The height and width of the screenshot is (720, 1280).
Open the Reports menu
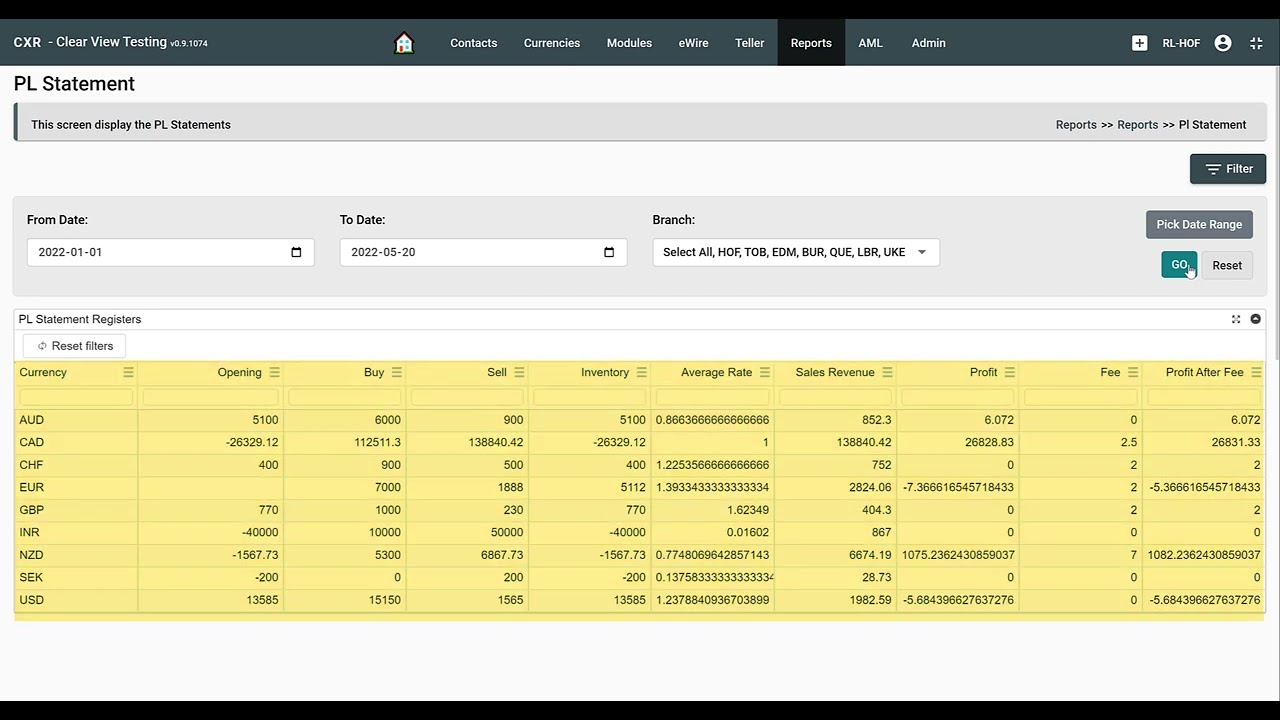(811, 43)
